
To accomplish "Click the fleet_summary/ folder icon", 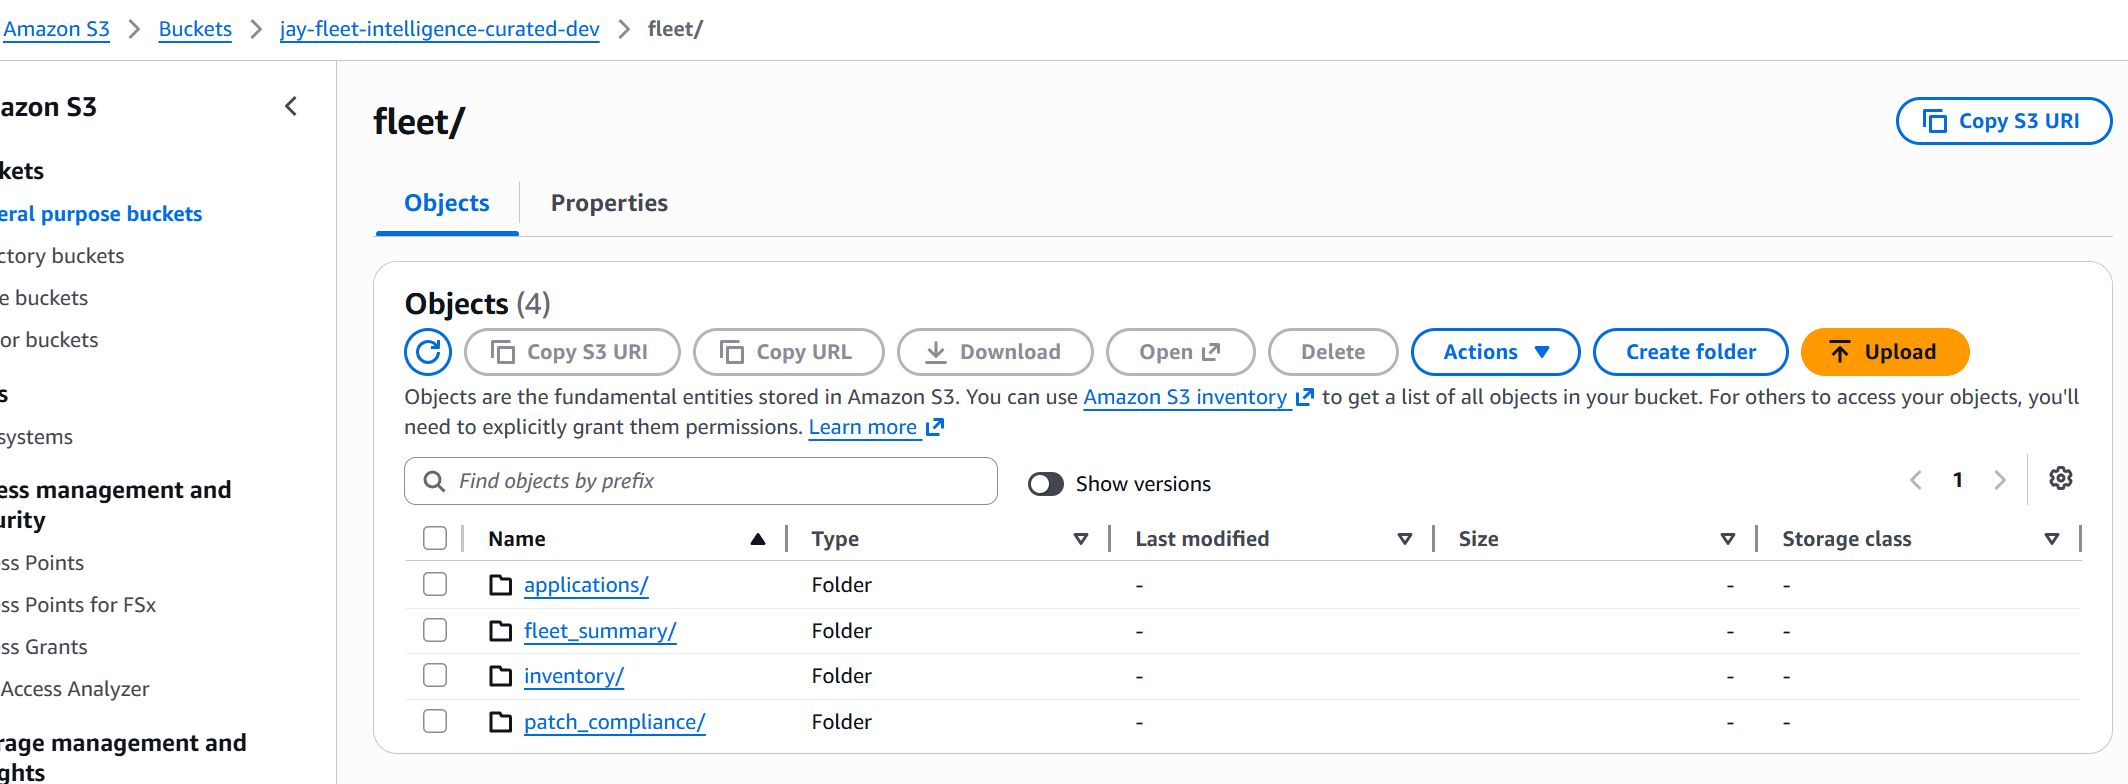I will (x=500, y=631).
